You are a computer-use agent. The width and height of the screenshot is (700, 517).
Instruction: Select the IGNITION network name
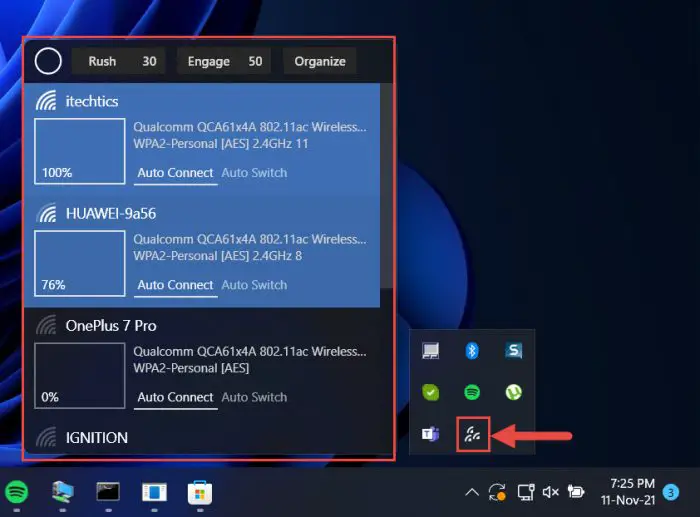[x=96, y=438]
